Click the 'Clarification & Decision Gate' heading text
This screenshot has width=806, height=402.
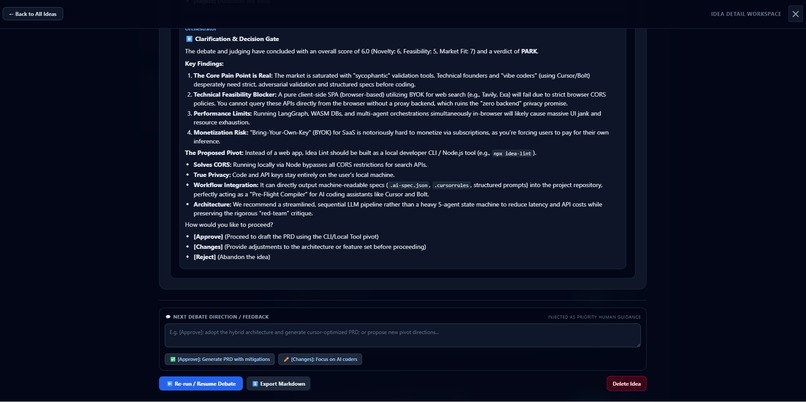coord(237,39)
